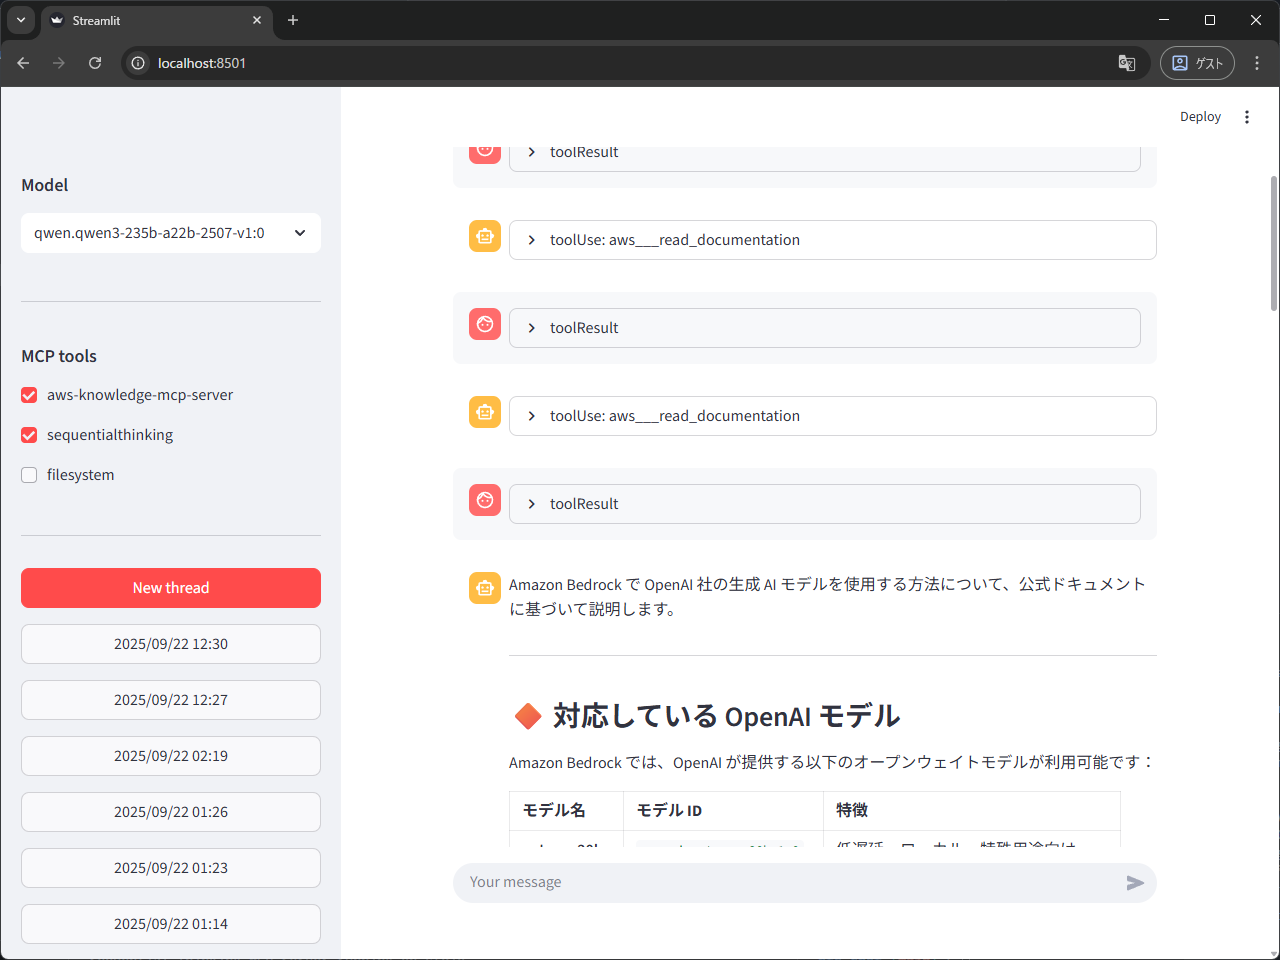This screenshot has width=1280, height=960.
Task: Click assistant avatar beside first toolUse row
Action: click(x=485, y=236)
